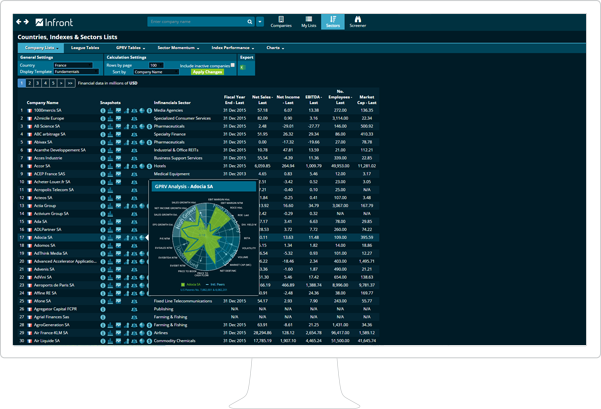
Task: Jump to the last page
Action: tap(70, 83)
